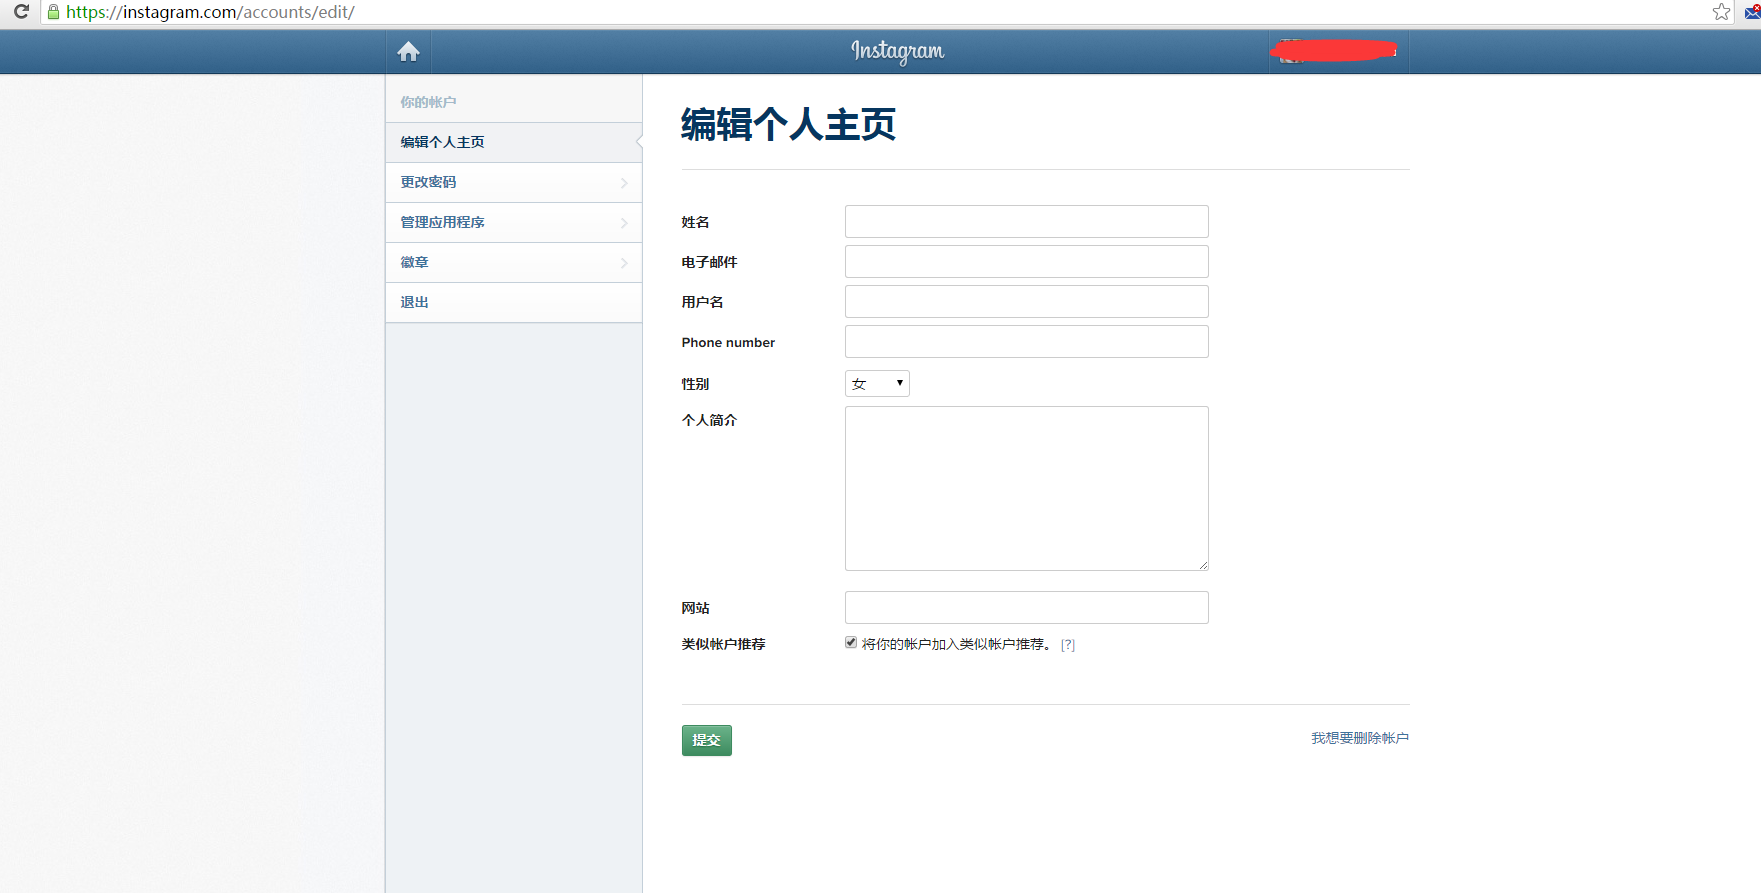Open 更改密码 in the sidebar
This screenshot has width=1761, height=893.
tap(513, 182)
